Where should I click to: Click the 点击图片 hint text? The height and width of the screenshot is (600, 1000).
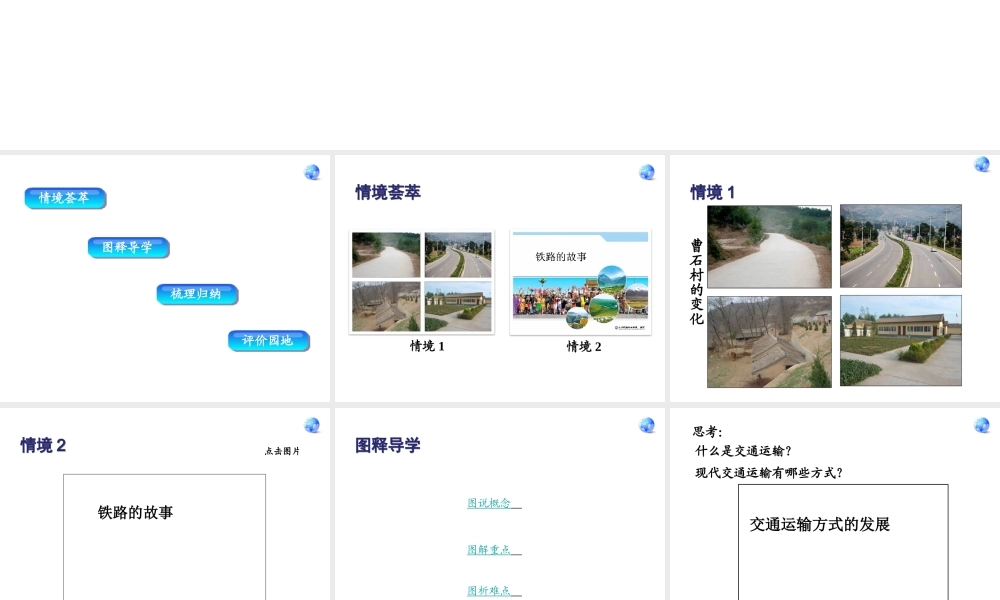282,451
